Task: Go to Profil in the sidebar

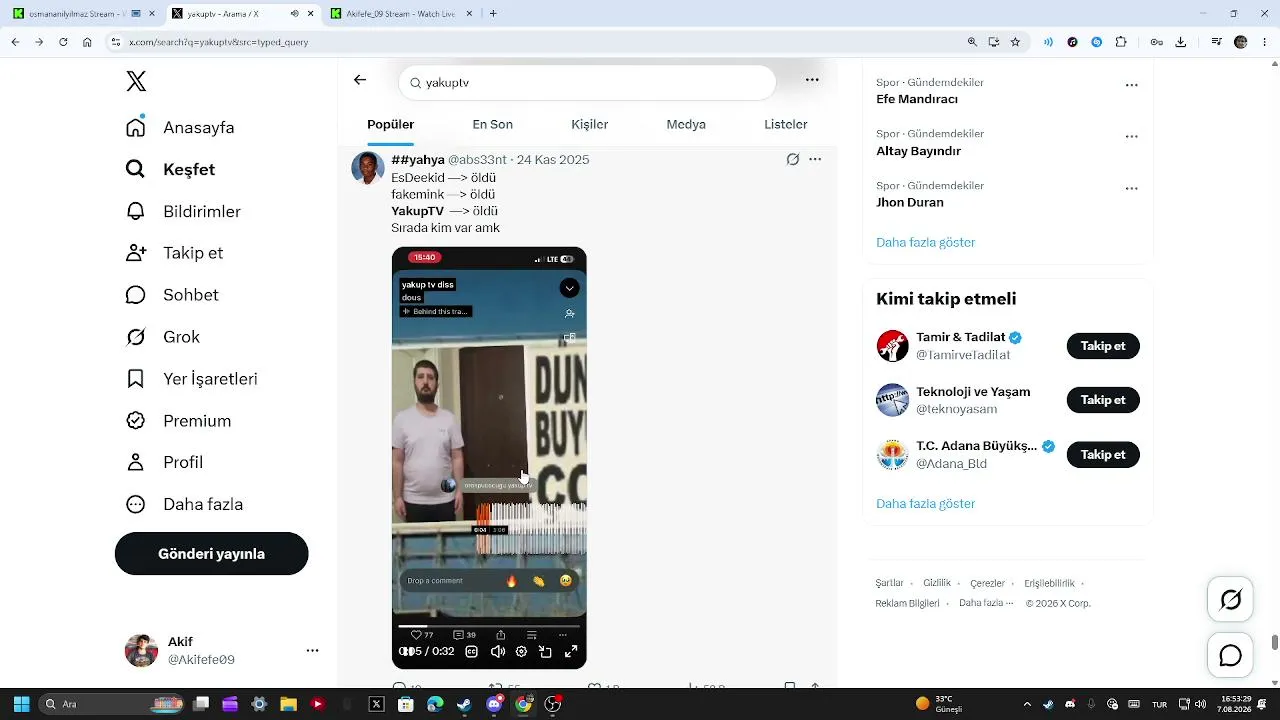Action: pyautogui.click(x=164, y=462)
